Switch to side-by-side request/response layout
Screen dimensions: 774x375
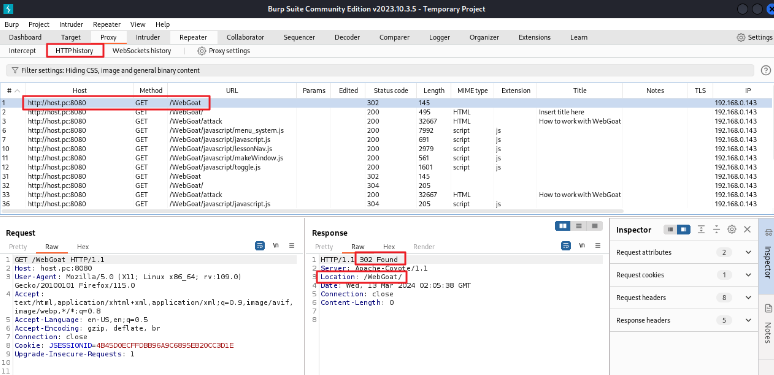(x=562, y=226)
